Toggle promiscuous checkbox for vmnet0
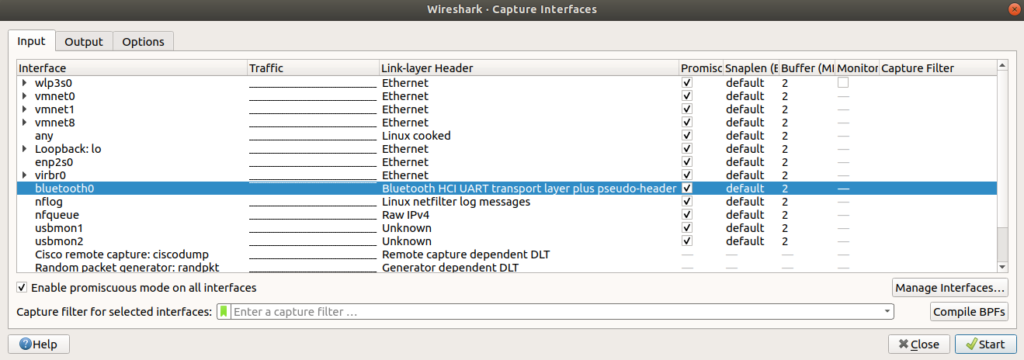The height and width of the screenshot is (360, 1024). tap(687, 96)
